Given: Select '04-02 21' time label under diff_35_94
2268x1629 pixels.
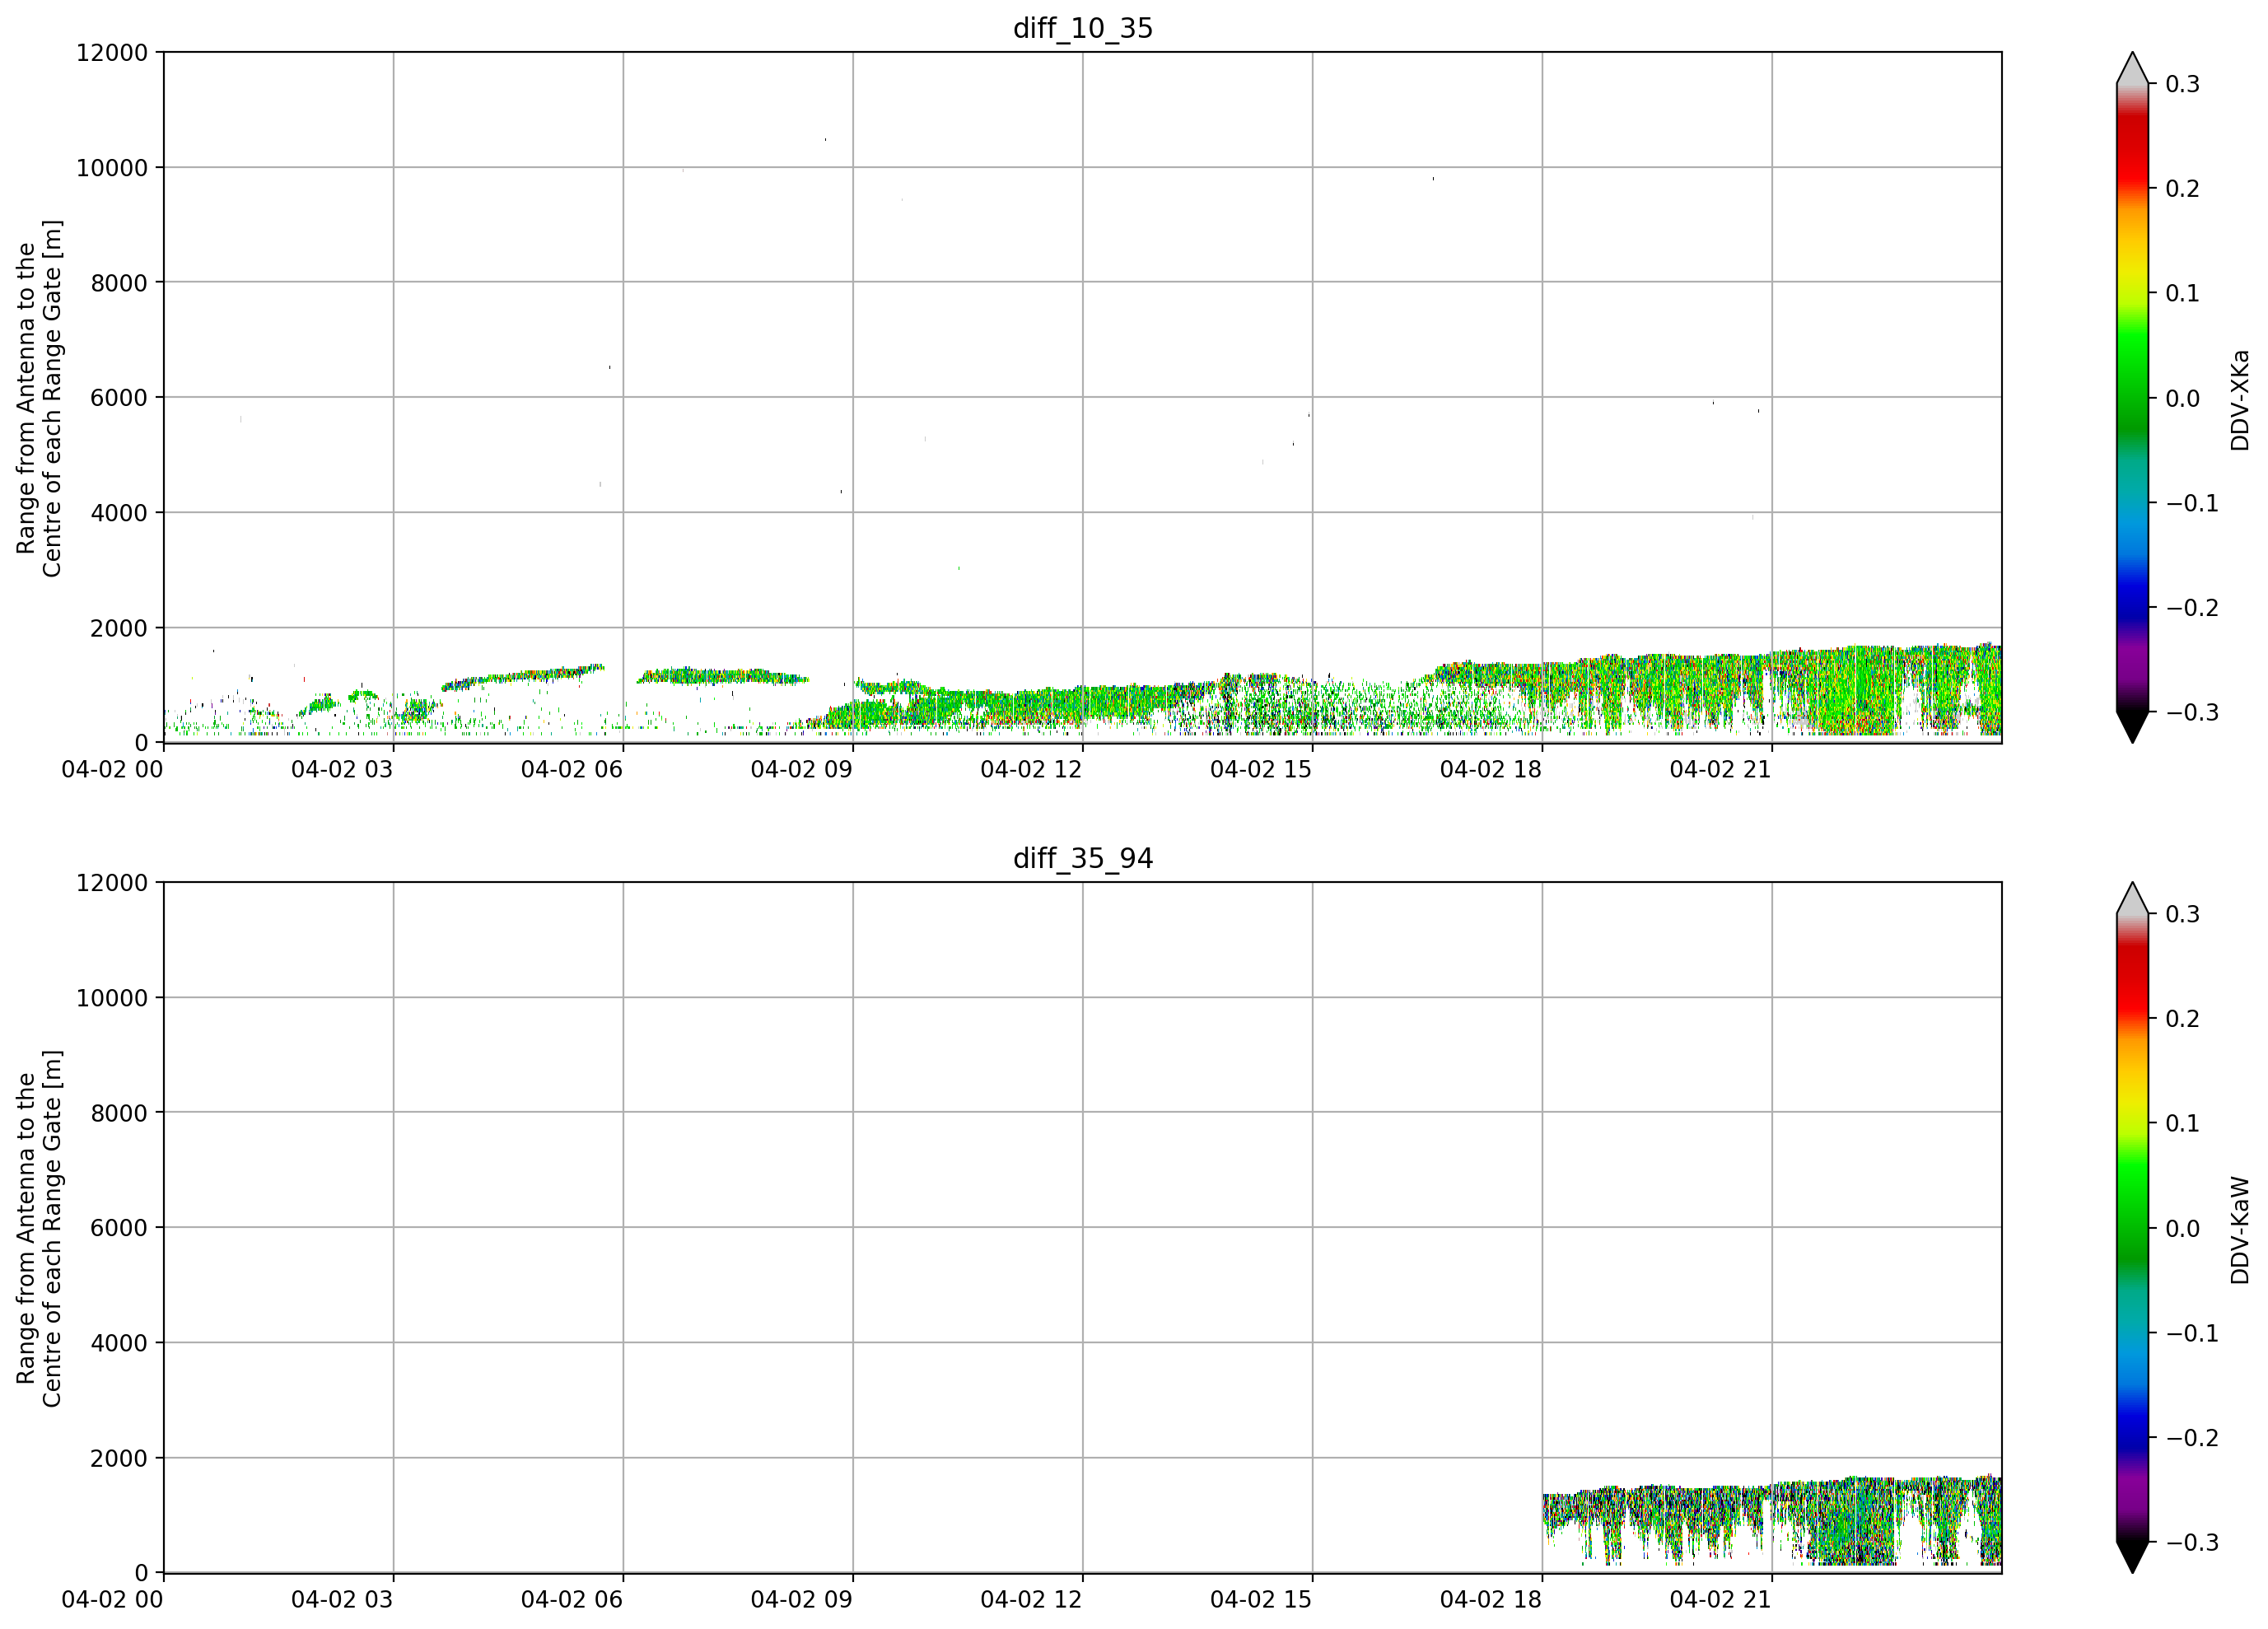Looking at the screenshot, I should (x=1721, y=1599).
